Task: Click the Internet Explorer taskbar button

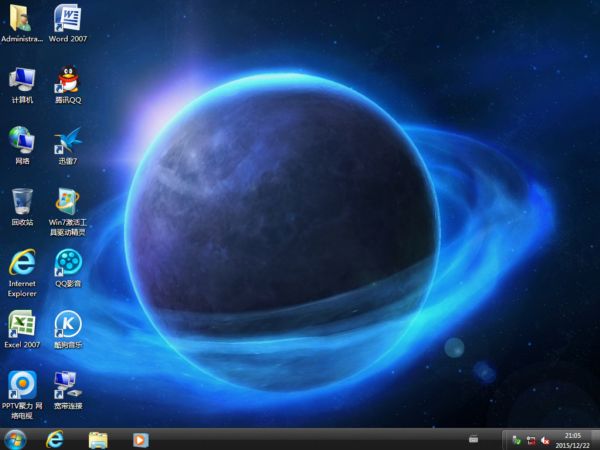Action: [55, 439]
